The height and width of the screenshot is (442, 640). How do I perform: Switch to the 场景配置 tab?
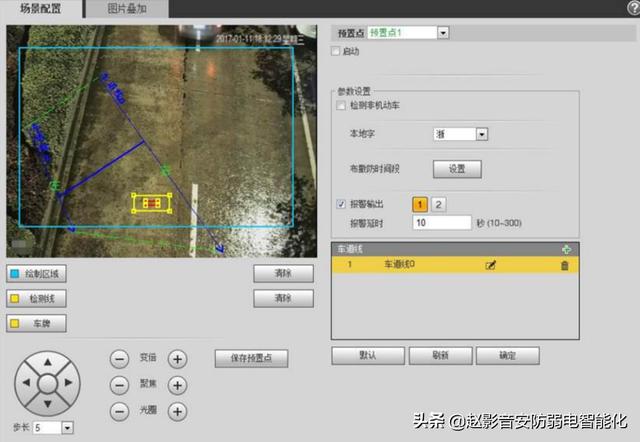[41, 9]
